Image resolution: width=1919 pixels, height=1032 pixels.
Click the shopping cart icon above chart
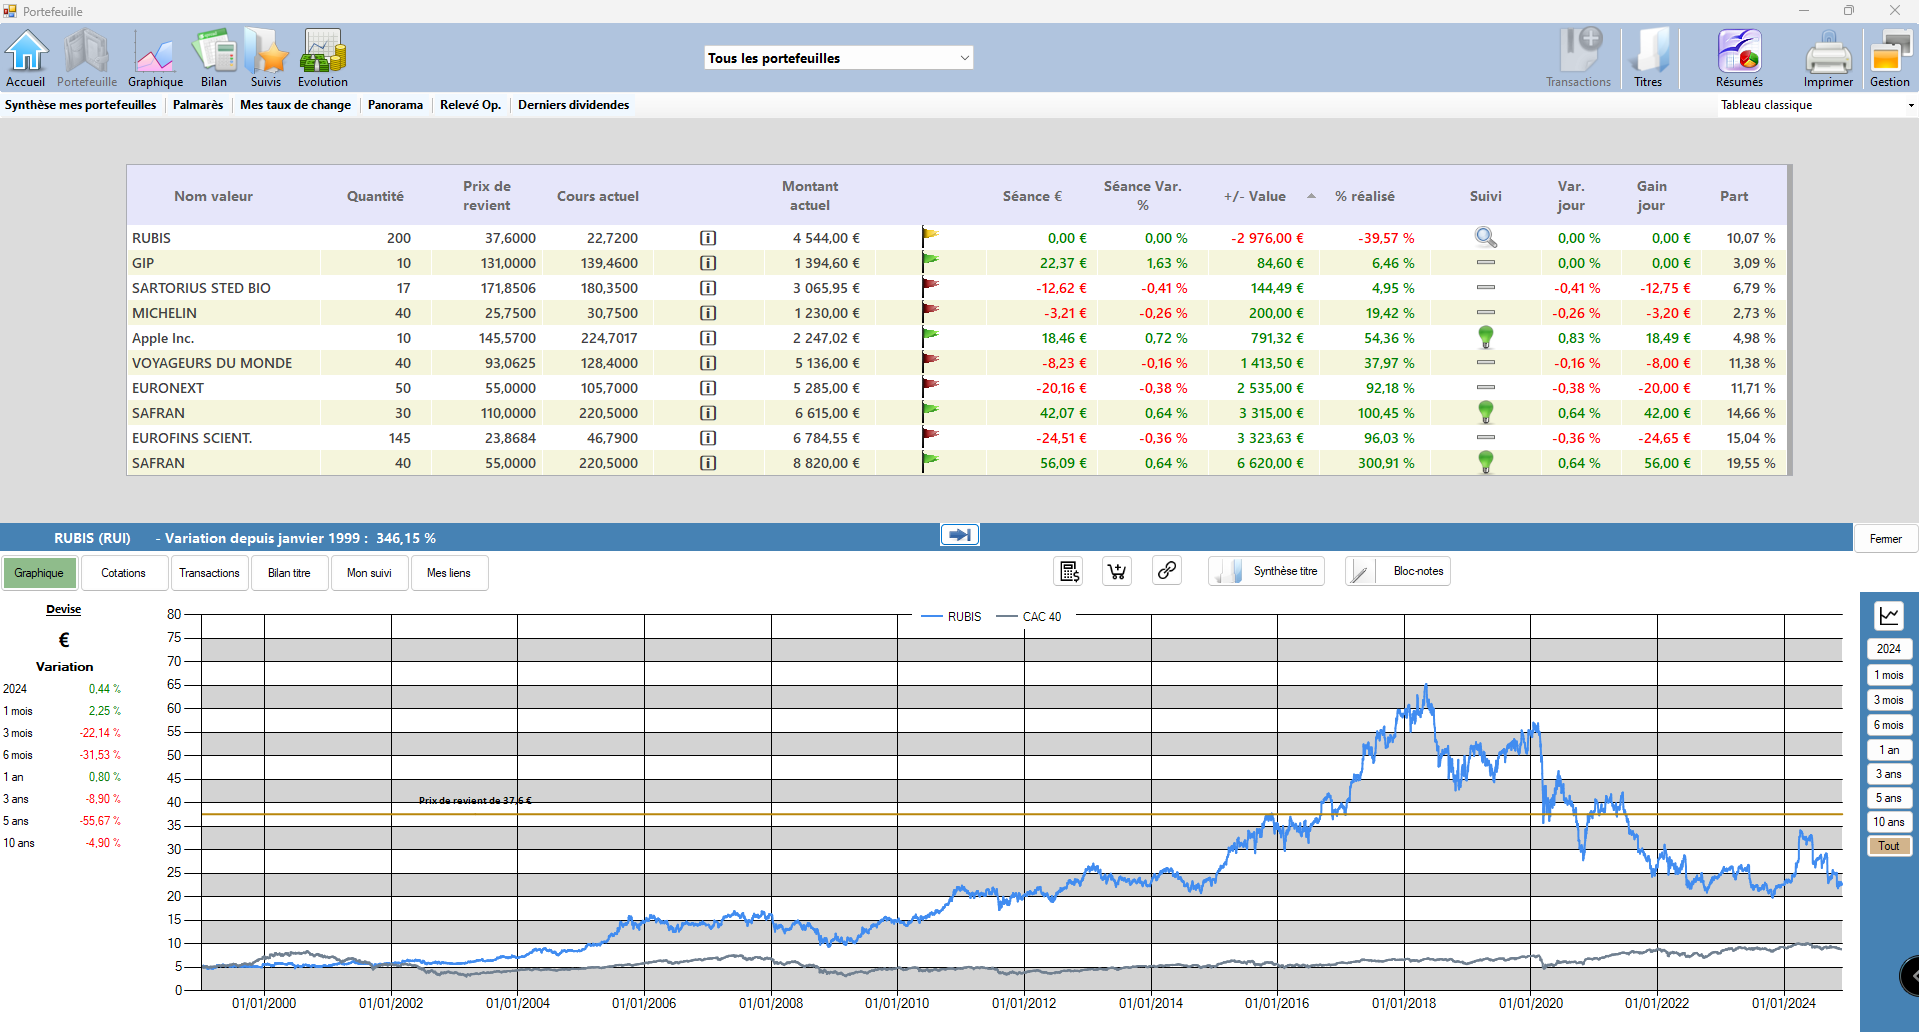1117,571
